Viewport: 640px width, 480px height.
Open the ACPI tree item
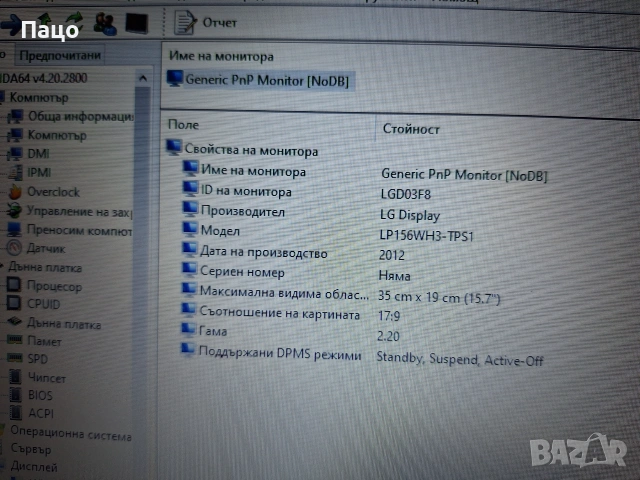32,413
